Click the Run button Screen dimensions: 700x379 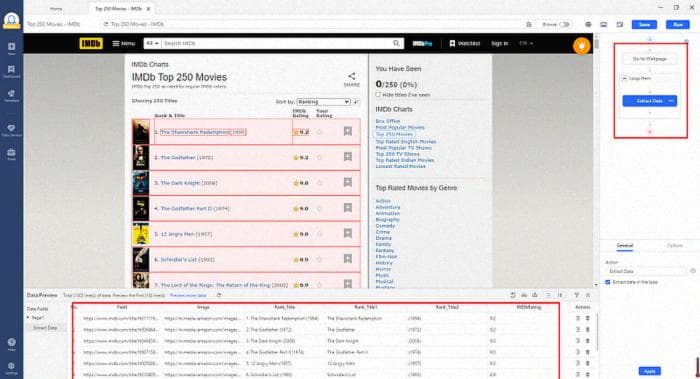click(678, 25)
